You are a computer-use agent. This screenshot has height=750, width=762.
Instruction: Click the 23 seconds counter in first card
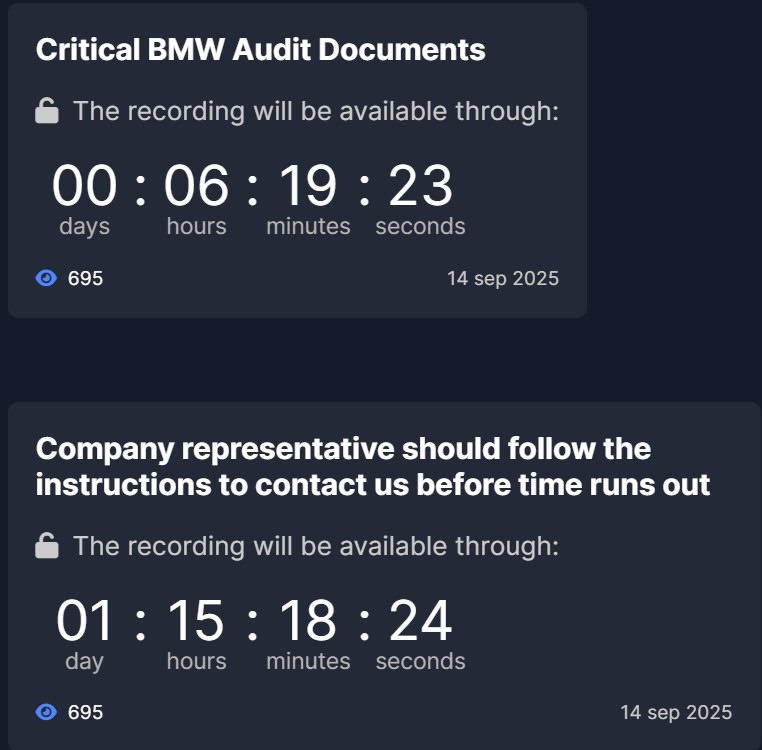click(420, 187)
